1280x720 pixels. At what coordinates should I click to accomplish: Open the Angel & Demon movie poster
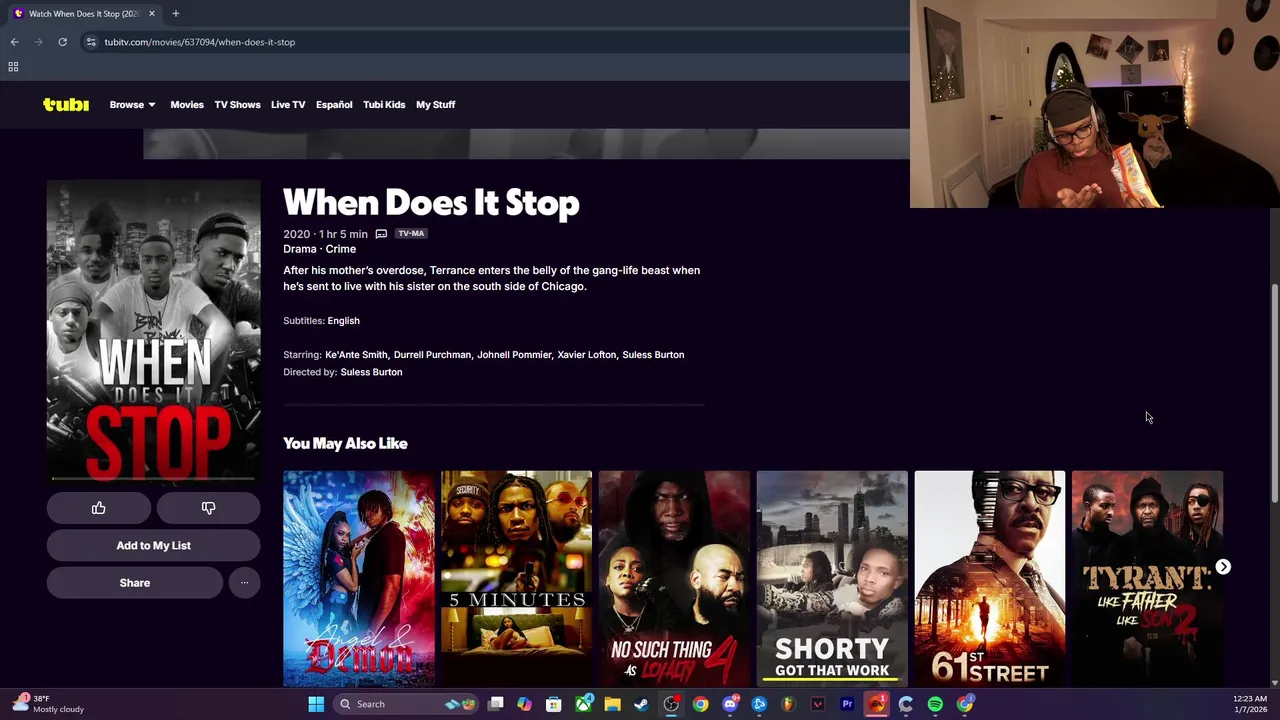coord(359,578)
